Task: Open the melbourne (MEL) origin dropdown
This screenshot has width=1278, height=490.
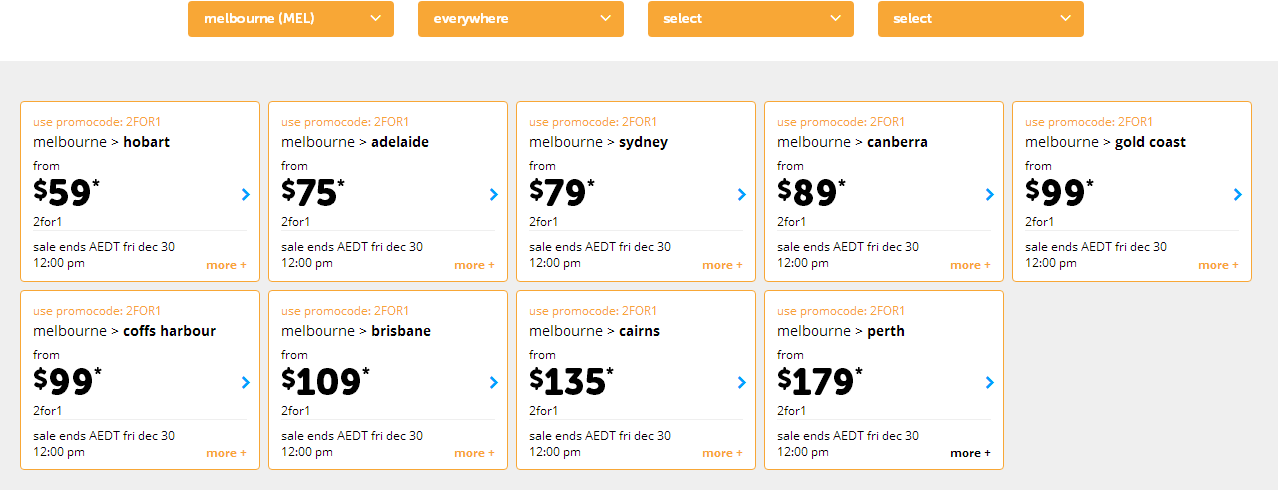Action: 290,18
